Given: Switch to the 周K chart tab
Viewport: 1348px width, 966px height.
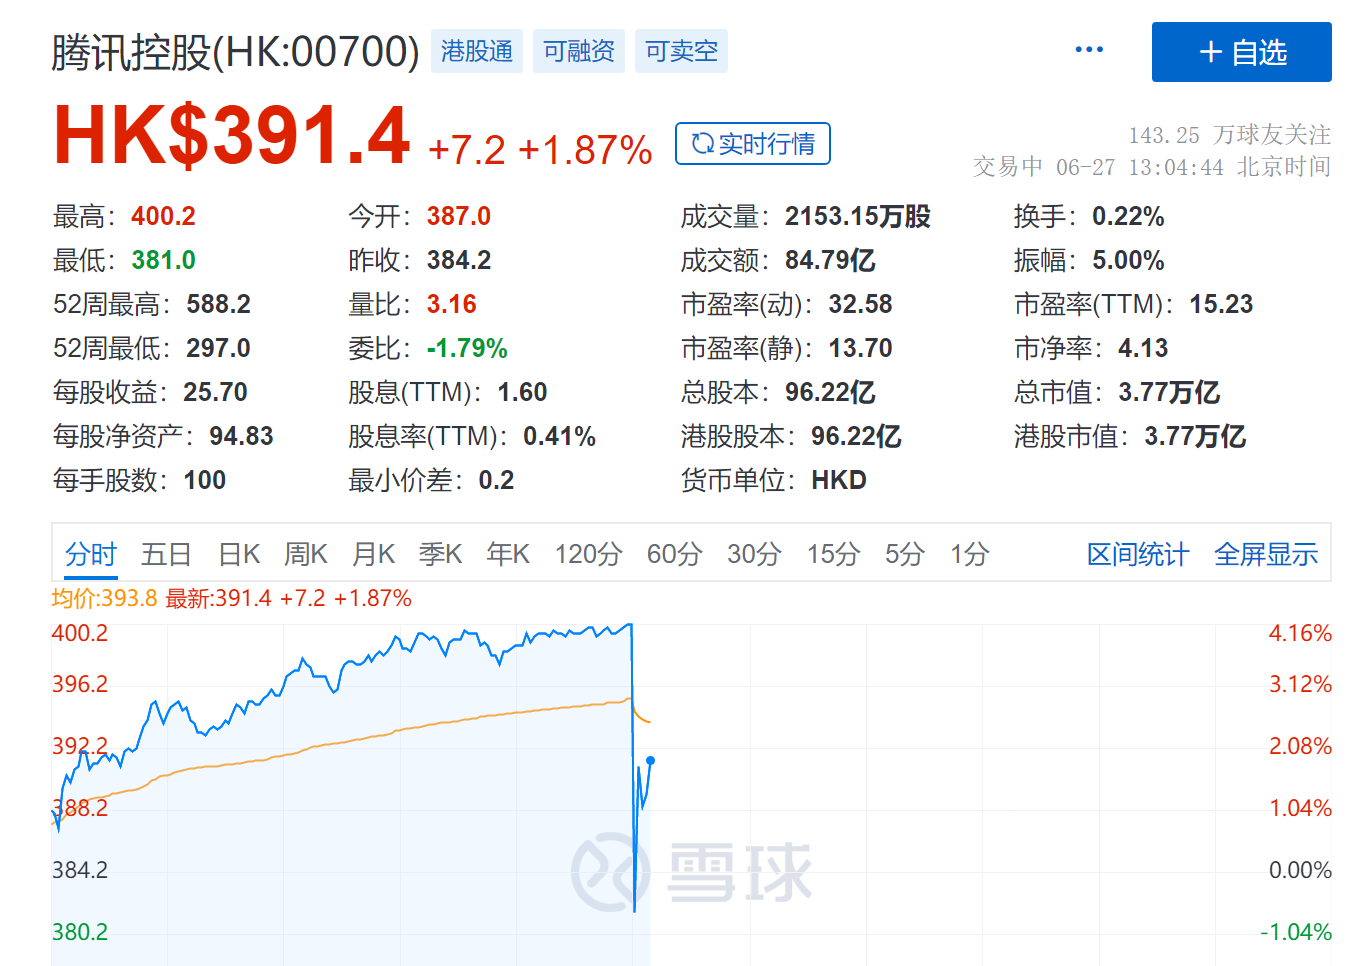Looking at the screenshot, I should [306, 554].
